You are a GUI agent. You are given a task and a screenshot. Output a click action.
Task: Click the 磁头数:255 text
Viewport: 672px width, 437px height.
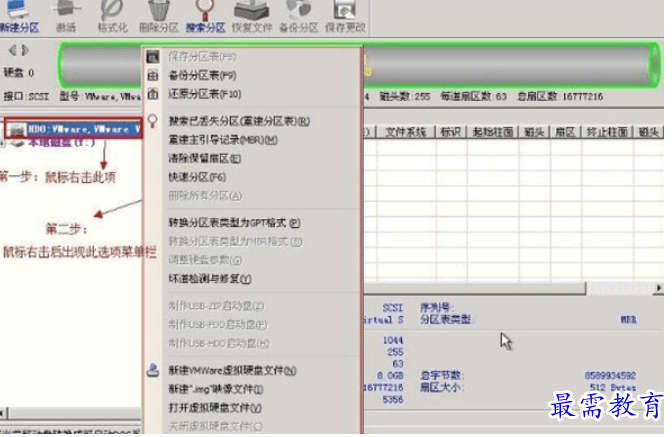click(405, 96)
